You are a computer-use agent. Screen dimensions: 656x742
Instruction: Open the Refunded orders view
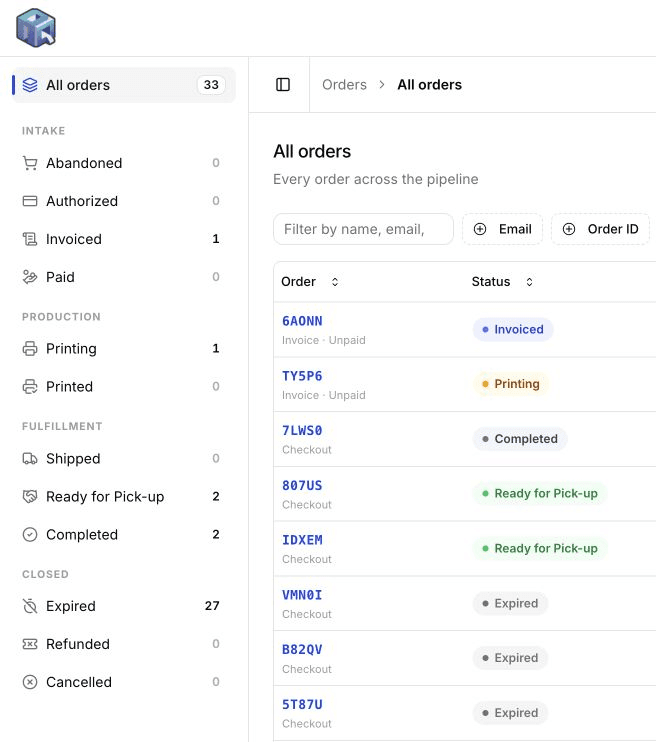[x=124, y=644]
